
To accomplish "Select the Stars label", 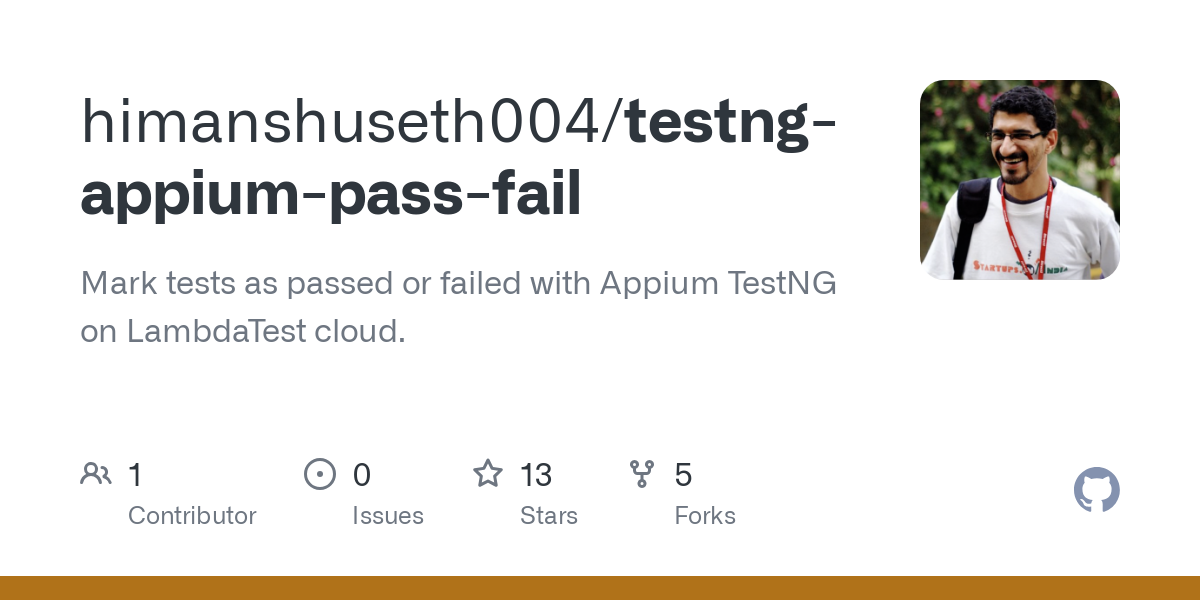I will tap(549, 516).
